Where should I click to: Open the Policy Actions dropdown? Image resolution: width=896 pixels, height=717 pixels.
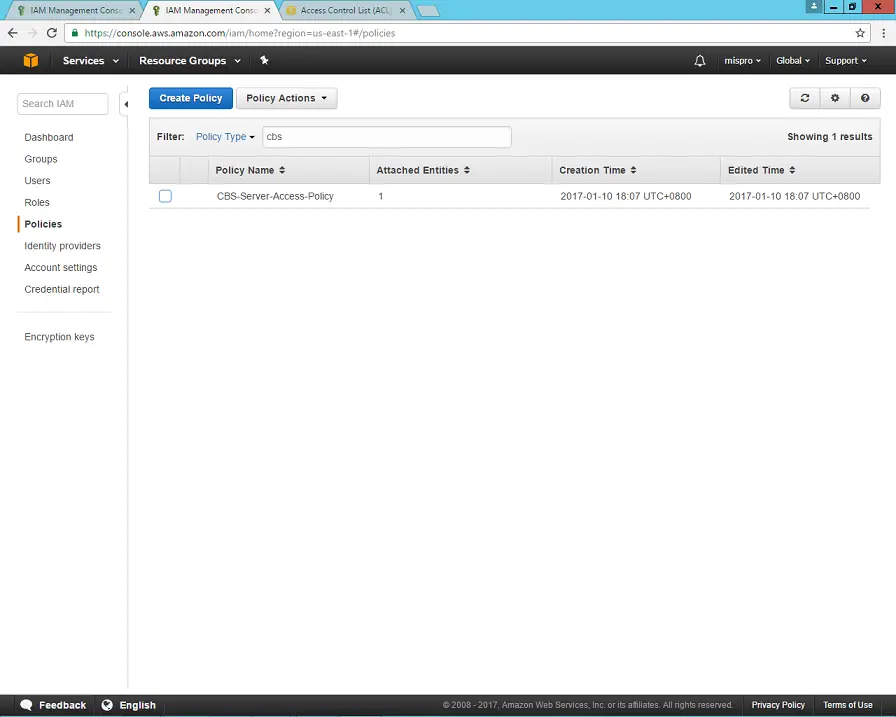[x=286, y=97]
